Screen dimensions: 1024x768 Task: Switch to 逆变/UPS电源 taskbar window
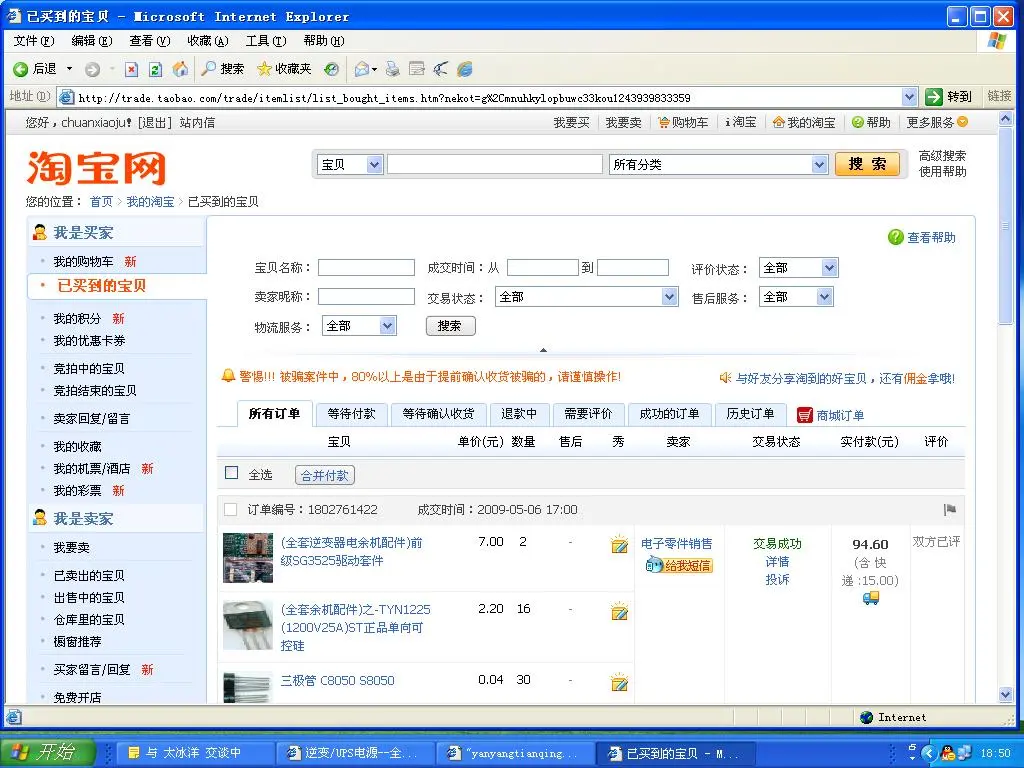pyautogui.click(x=353, y=753)
